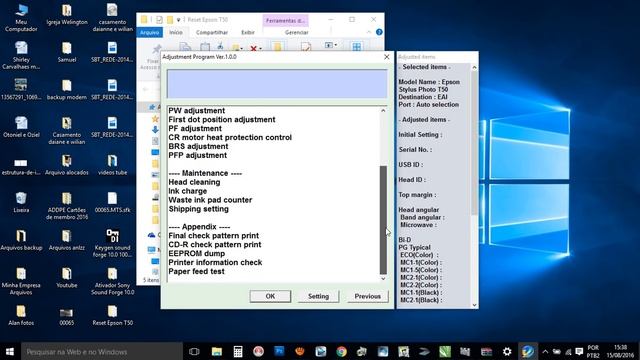The width and height of the screenshot is (640, 360).
Task: Click the scissors cut icon in Explorer ribbon
Action: [x=220, y=46]
